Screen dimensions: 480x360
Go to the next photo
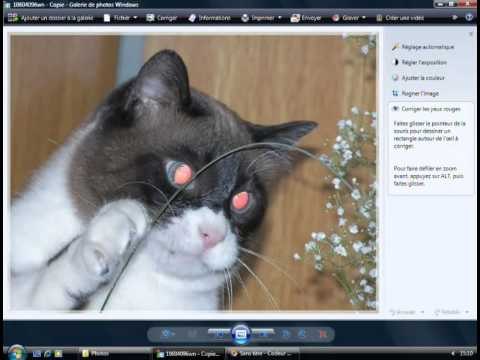pos(263,333)
